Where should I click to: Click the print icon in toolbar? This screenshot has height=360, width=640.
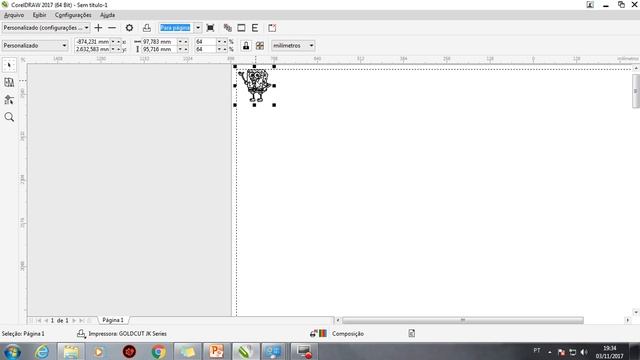click(x=147, y=28)
